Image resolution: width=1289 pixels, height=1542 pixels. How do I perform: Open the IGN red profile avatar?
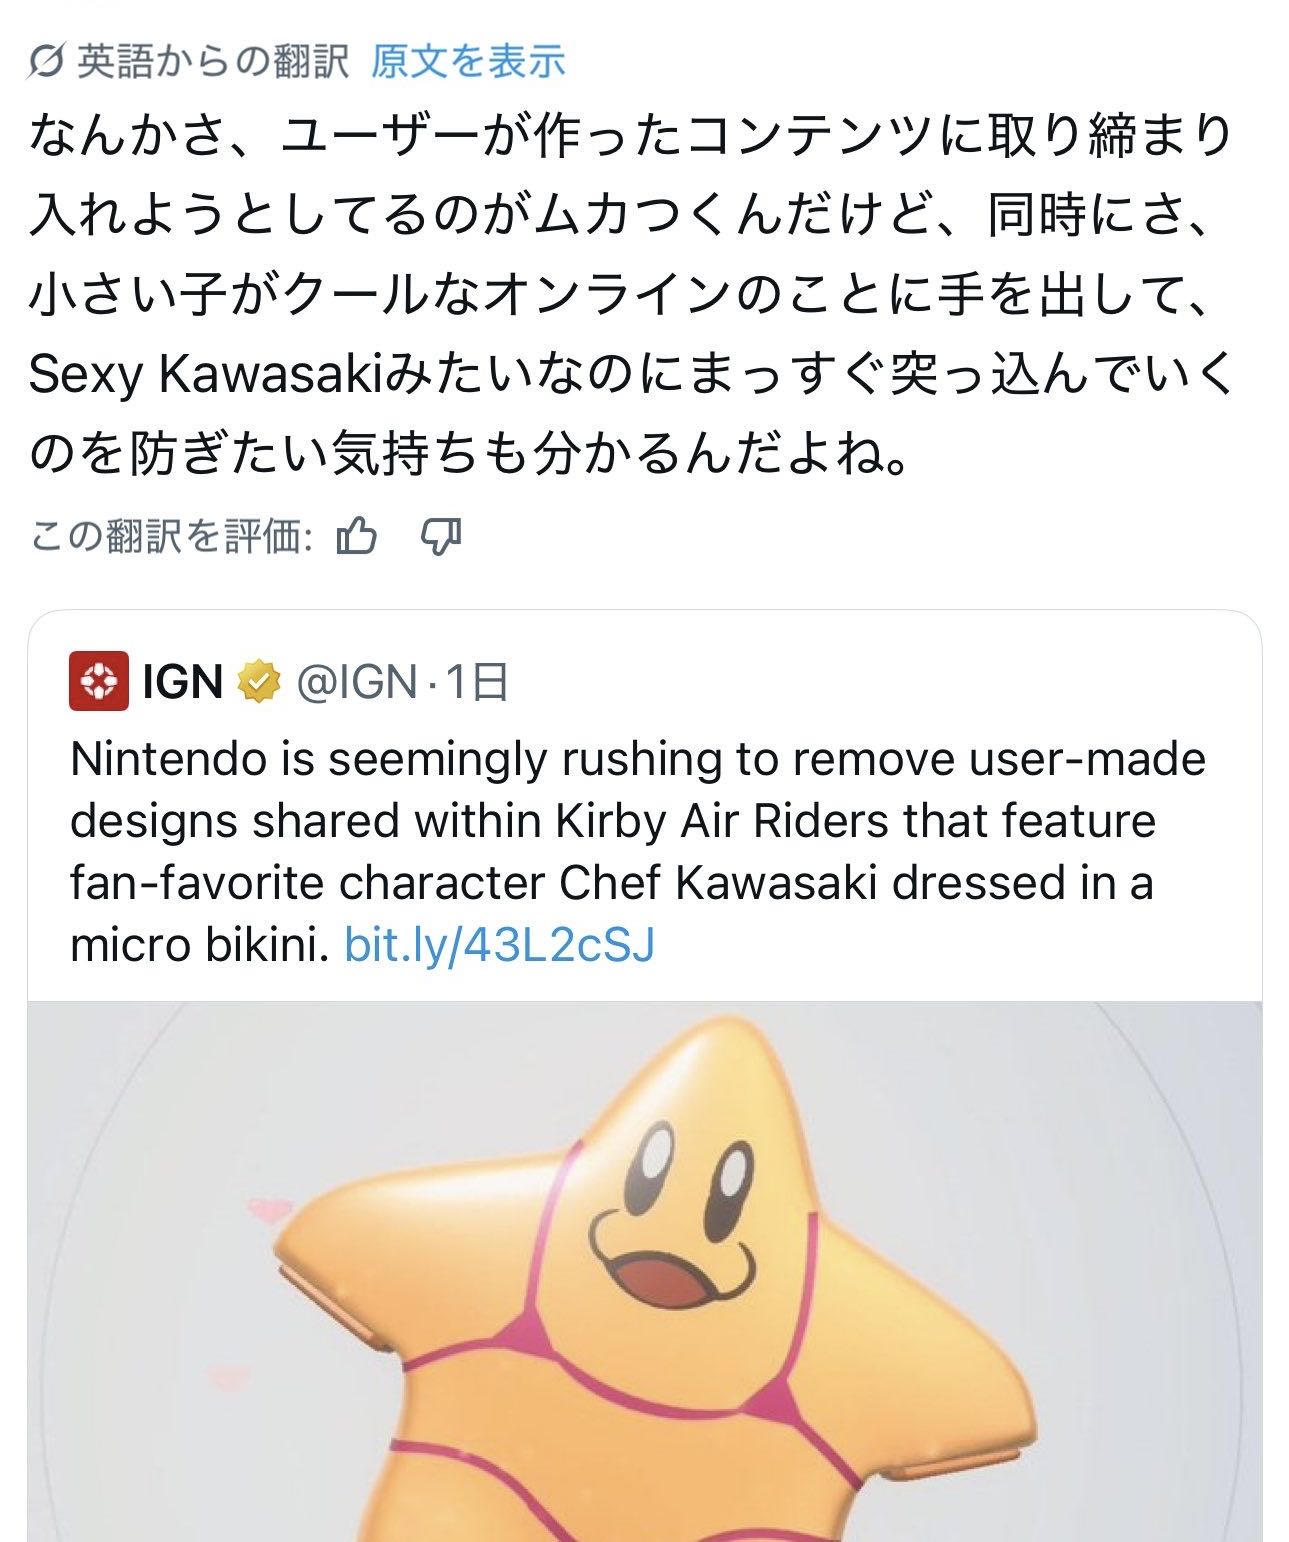tap(98, 681)
